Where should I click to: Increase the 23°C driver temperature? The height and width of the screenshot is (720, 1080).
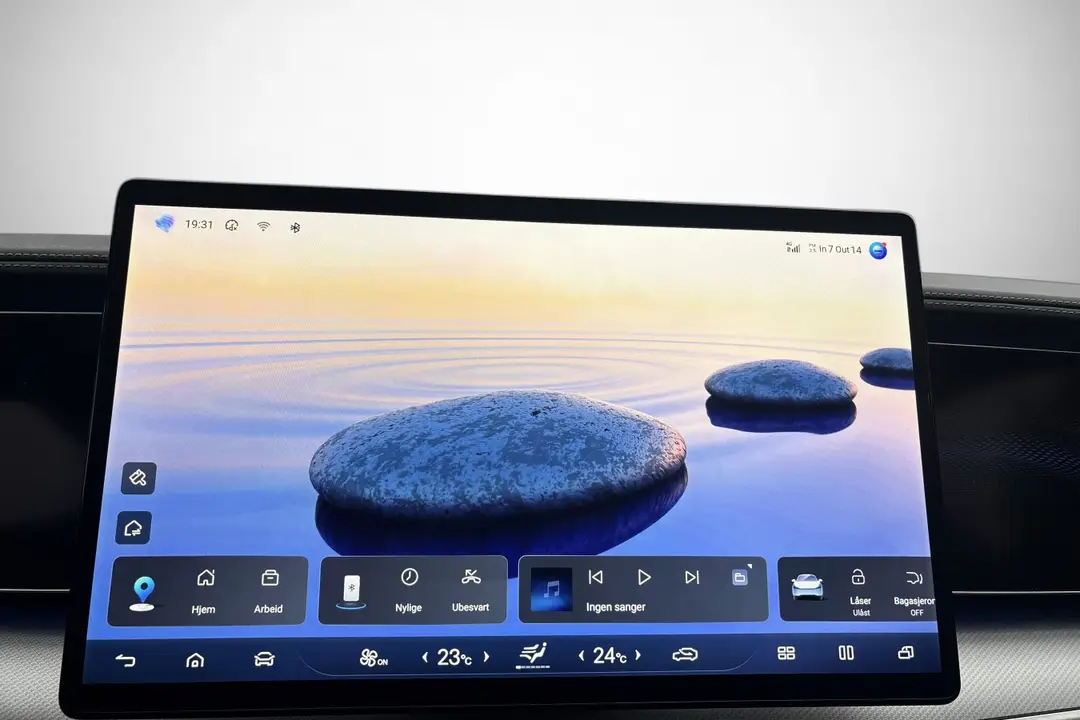(x=486, y=657)
